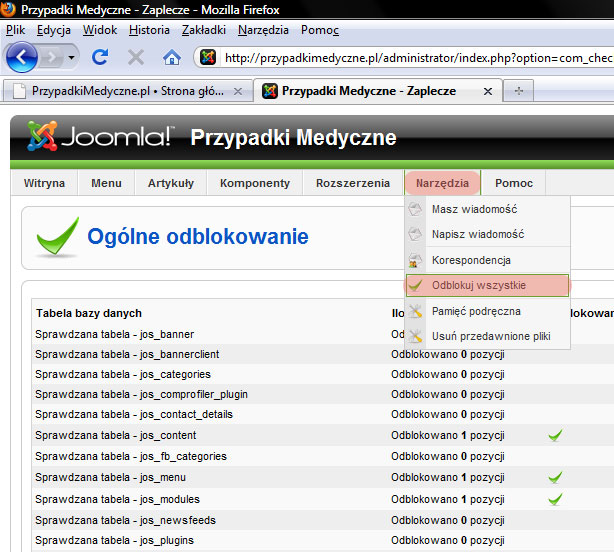Go to the home page icon
This screenshot has height=552, width=614.
click(x=172, y=57)
